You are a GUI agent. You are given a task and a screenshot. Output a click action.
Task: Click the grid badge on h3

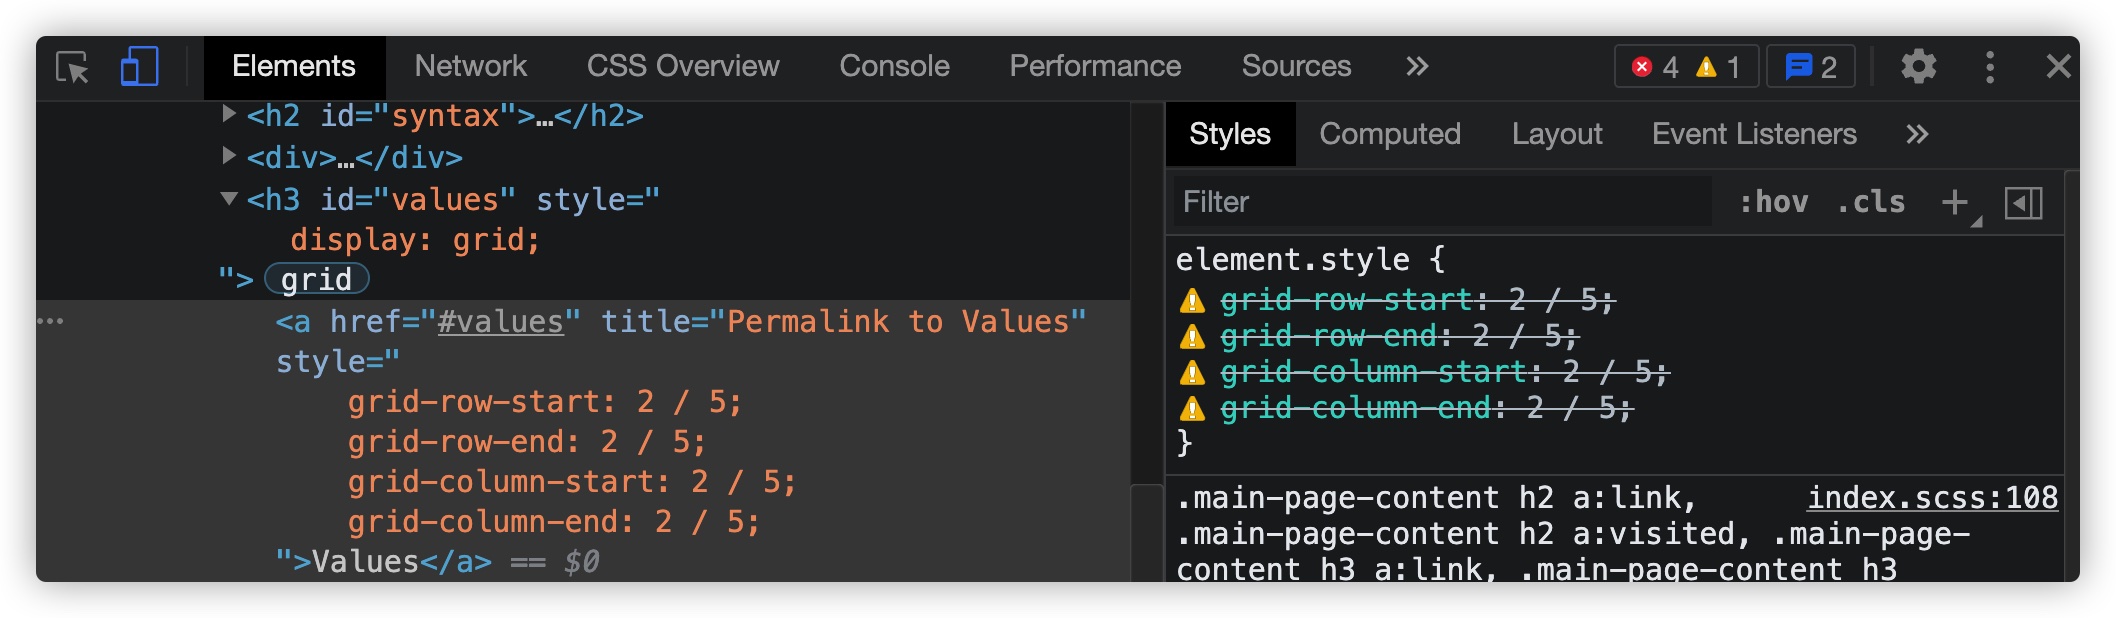click(317, 279)
